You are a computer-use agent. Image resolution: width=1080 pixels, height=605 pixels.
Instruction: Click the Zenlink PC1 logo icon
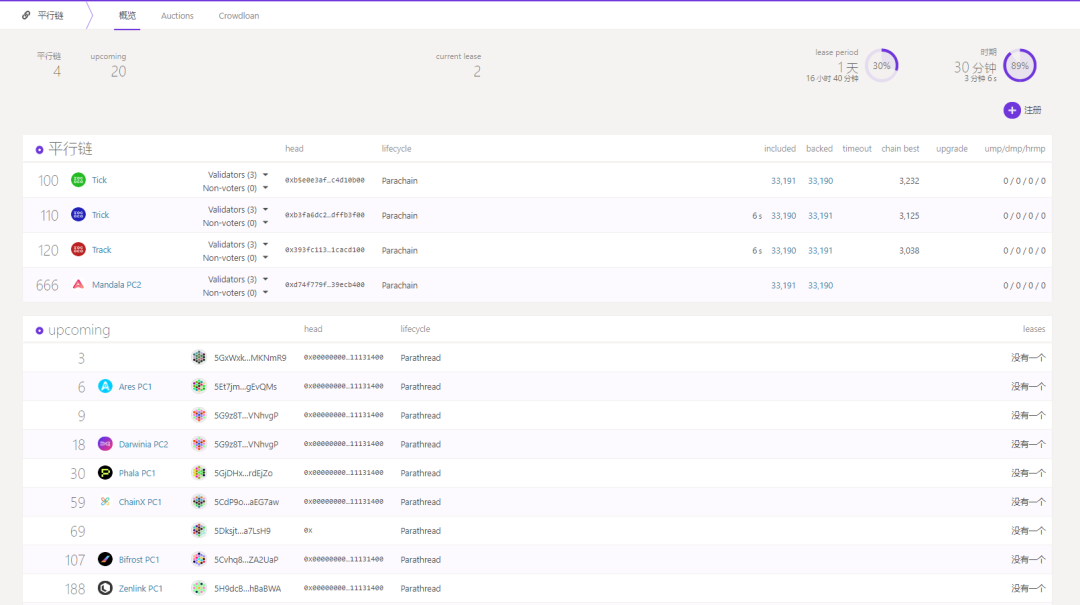[105, 588]
